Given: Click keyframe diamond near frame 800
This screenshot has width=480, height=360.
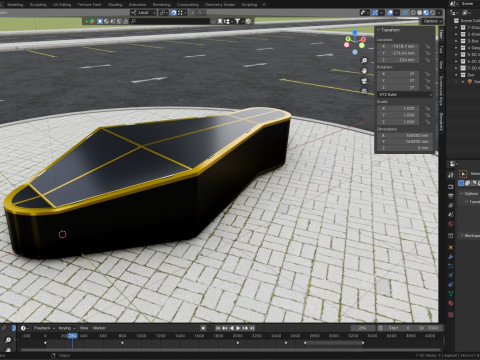Looking at the screenshot, I should click(x=122, y=343).
